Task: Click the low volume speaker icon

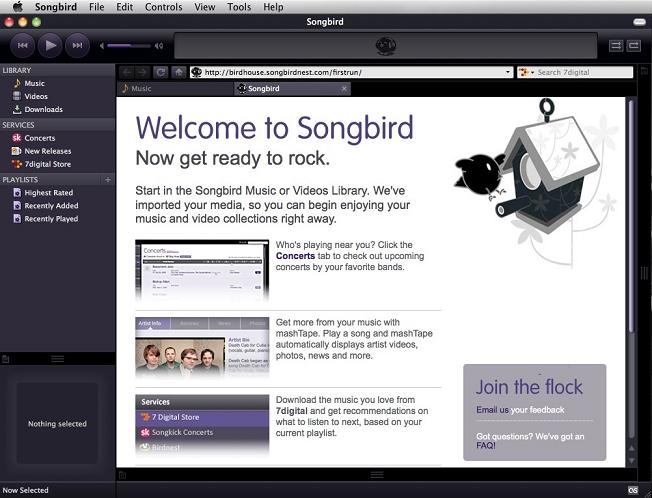Action: (102, 46)
